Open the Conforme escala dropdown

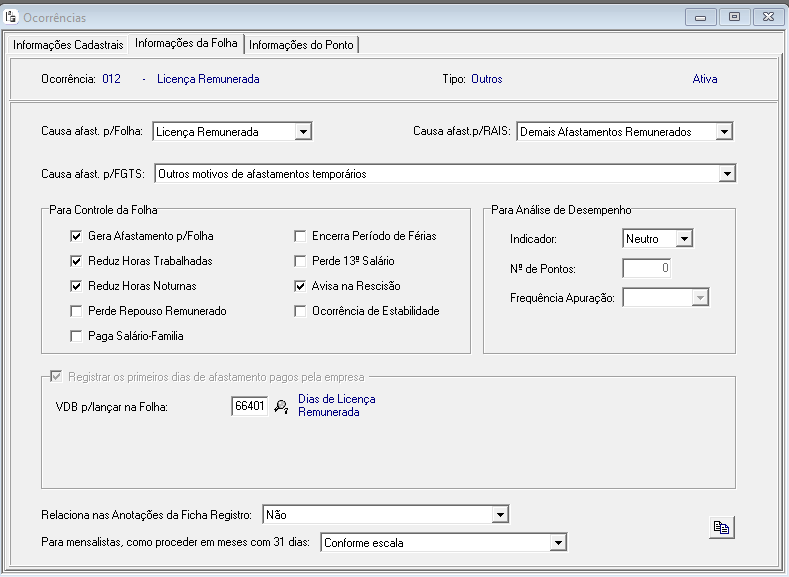tap(558, 543)
